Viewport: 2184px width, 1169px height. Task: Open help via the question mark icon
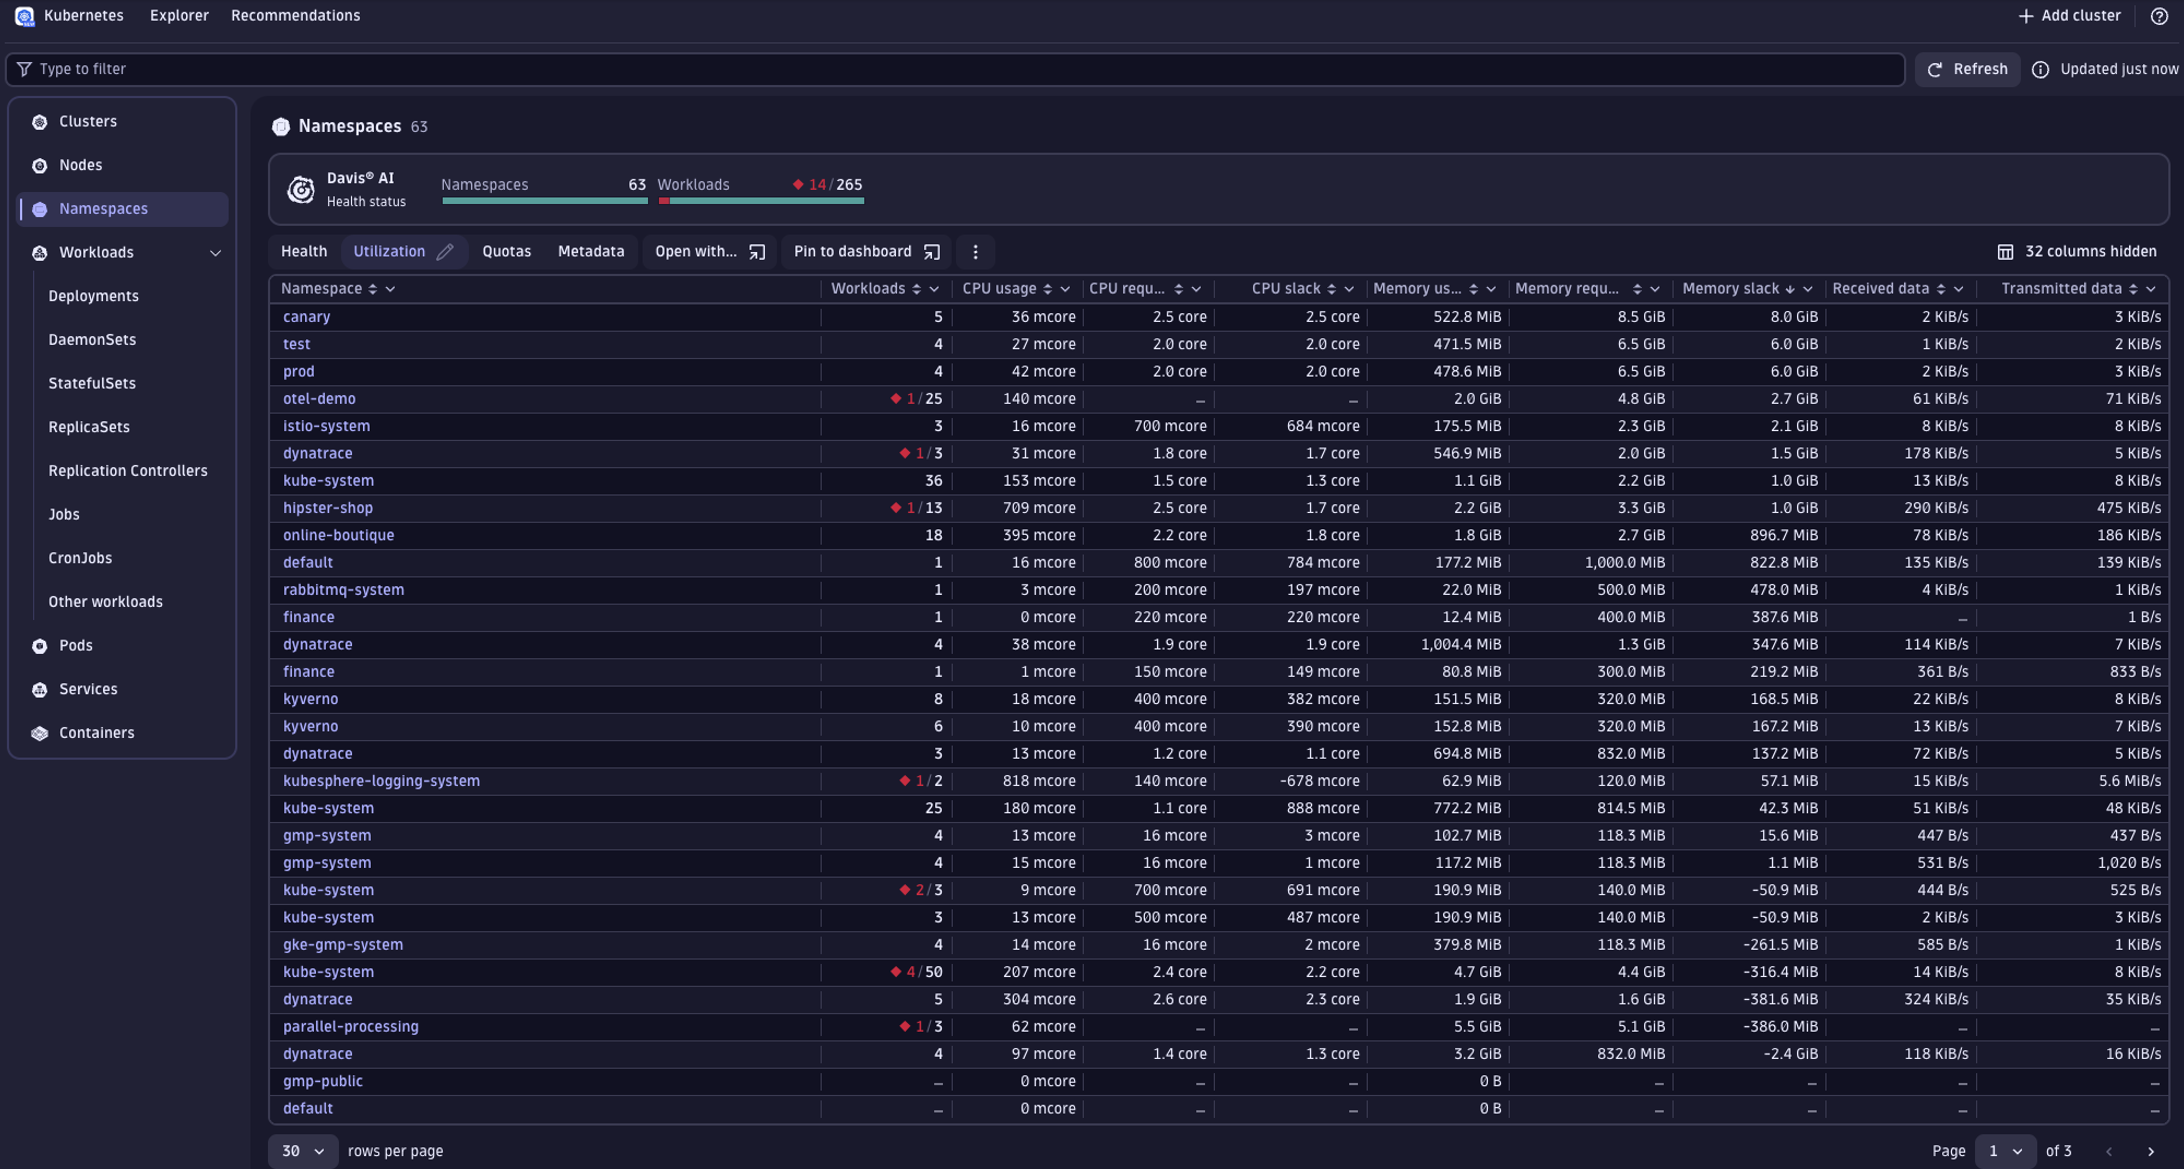pos(2159,15)
